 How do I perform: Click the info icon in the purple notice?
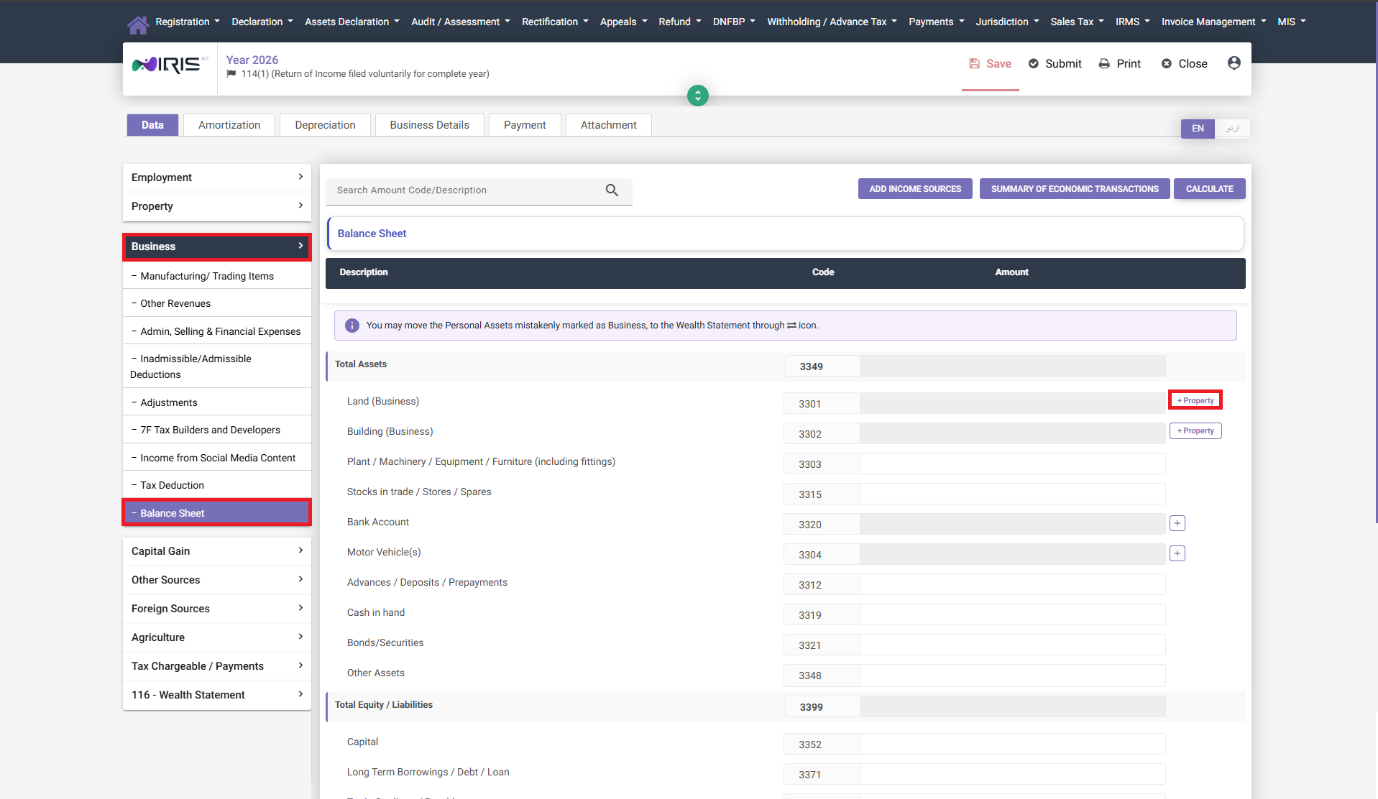[352, 325]
